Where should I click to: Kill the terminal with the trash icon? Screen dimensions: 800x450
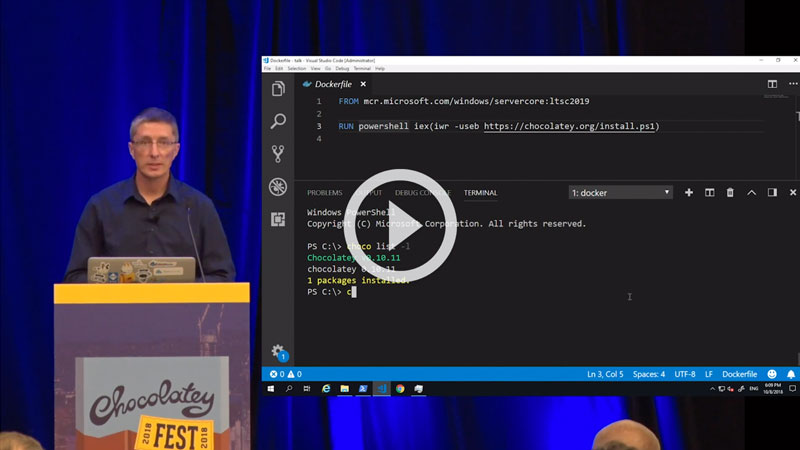point(730,192)
